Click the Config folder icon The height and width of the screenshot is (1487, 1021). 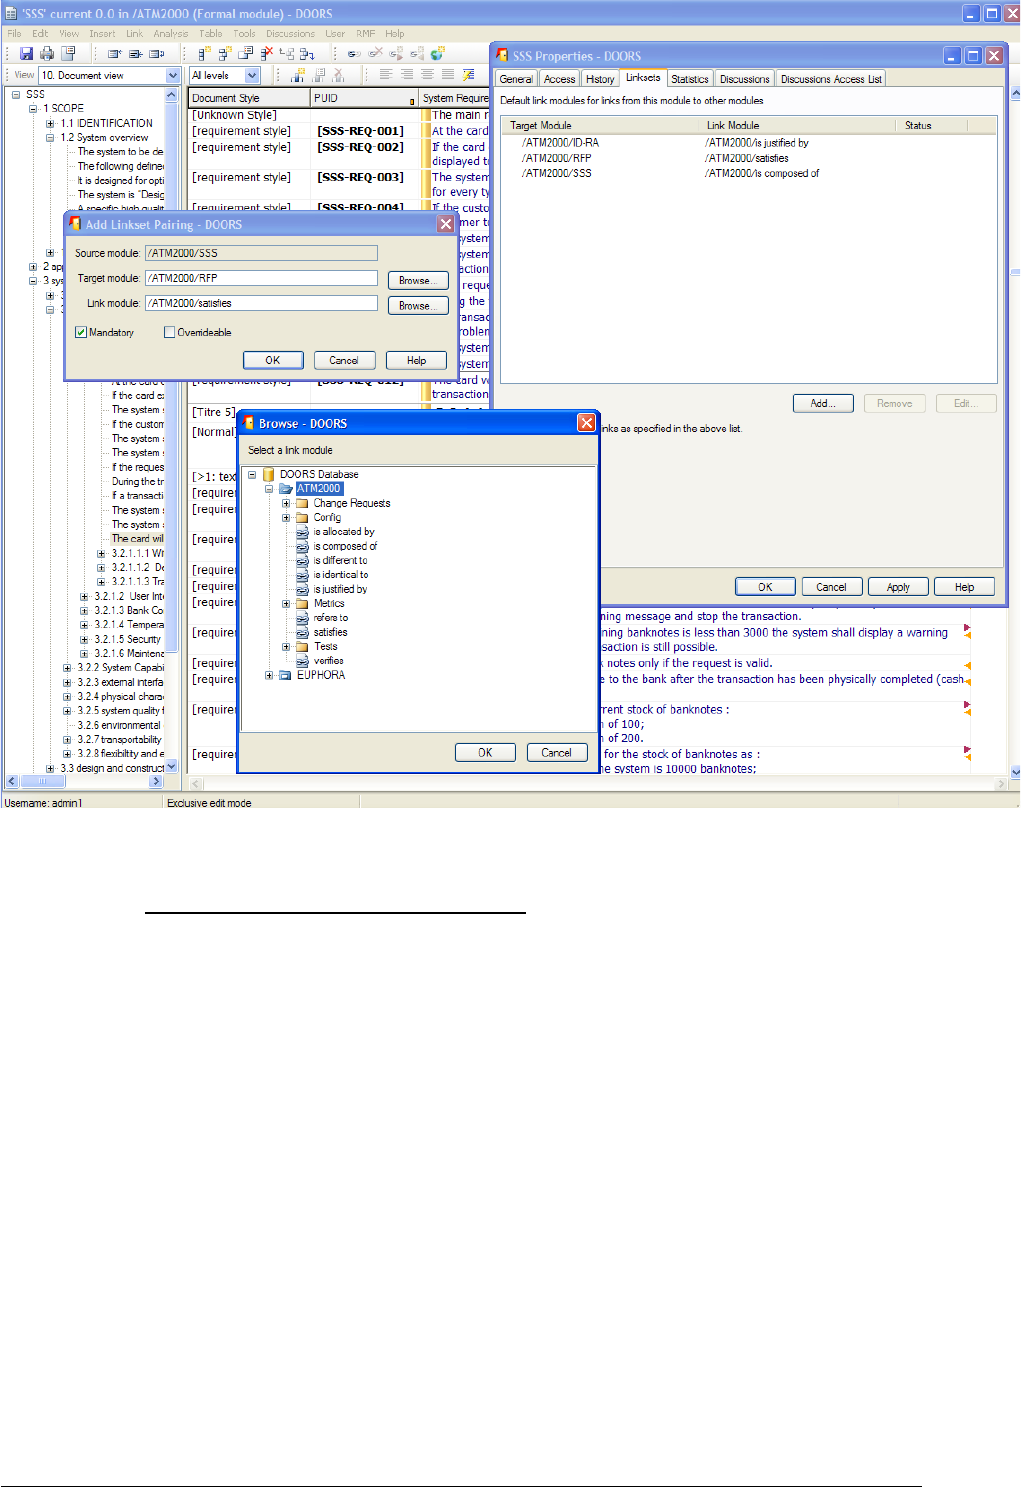click(302, 518)
